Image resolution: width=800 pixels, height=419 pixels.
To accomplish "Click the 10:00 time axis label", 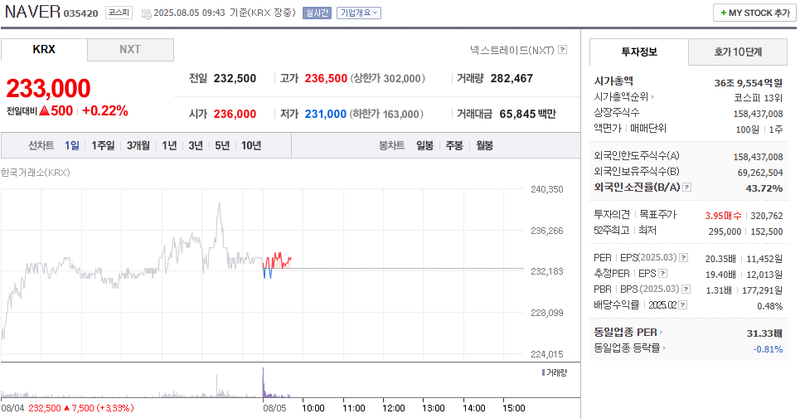I will [x=313, y=408].
